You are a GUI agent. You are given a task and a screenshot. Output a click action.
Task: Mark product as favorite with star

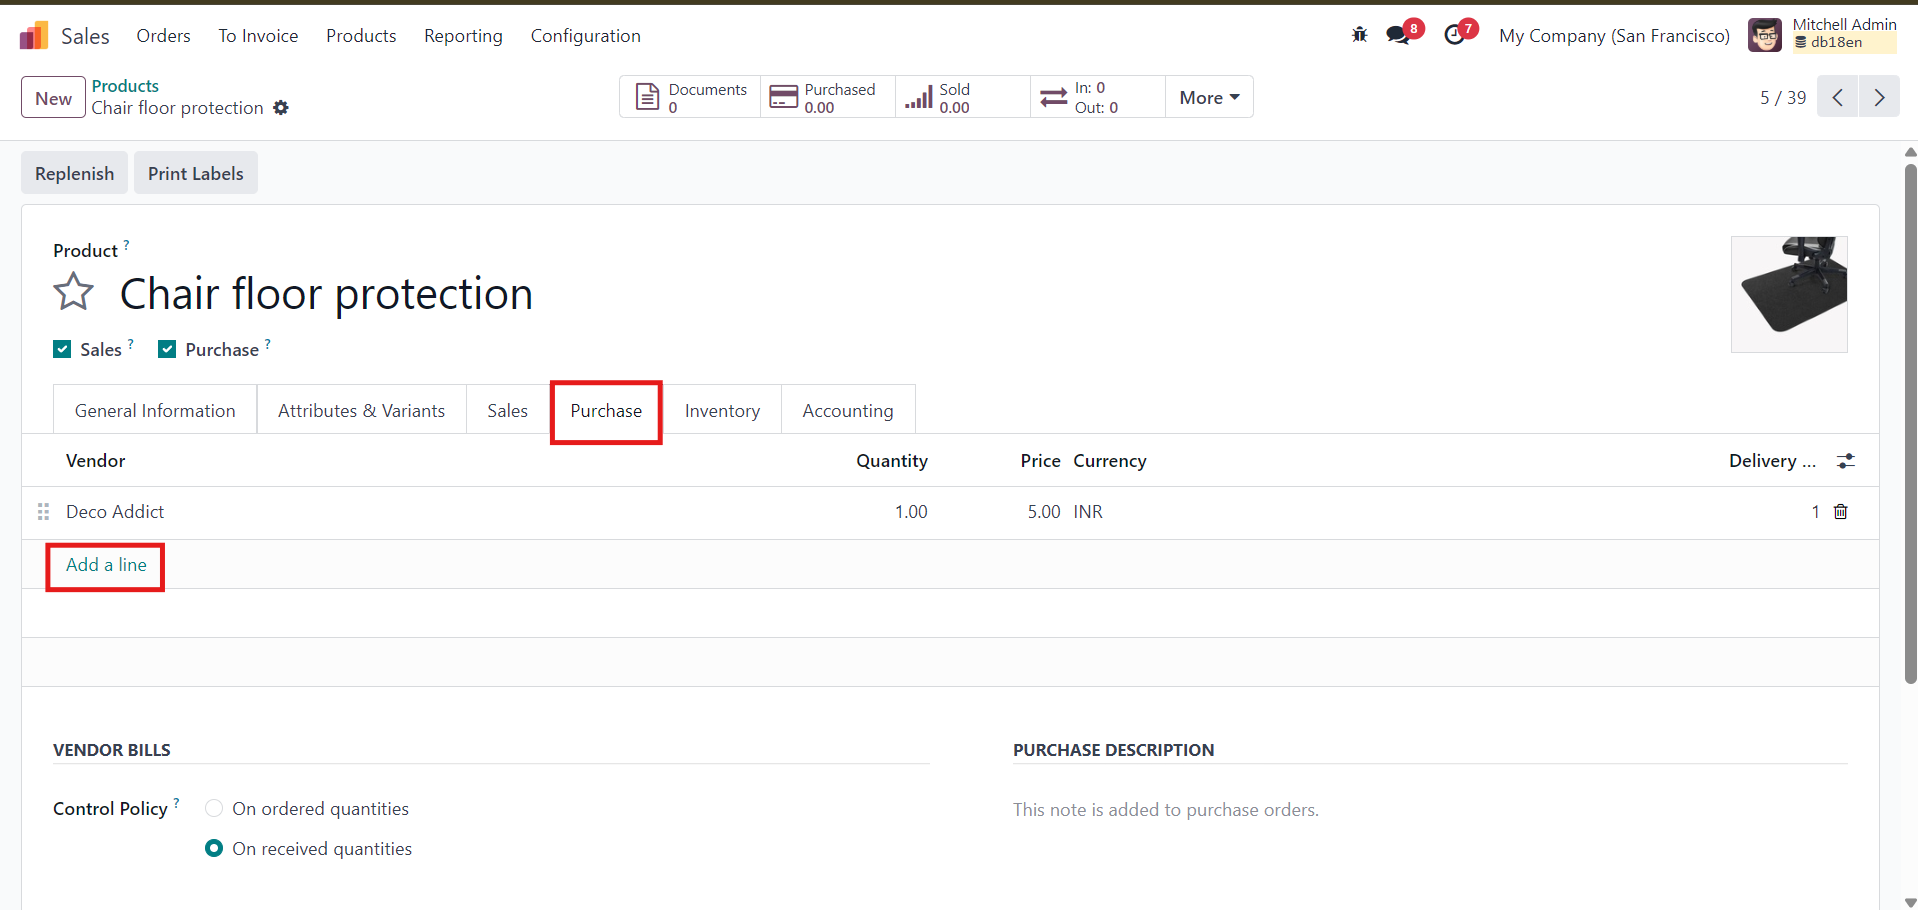click(x=73, y=293)
